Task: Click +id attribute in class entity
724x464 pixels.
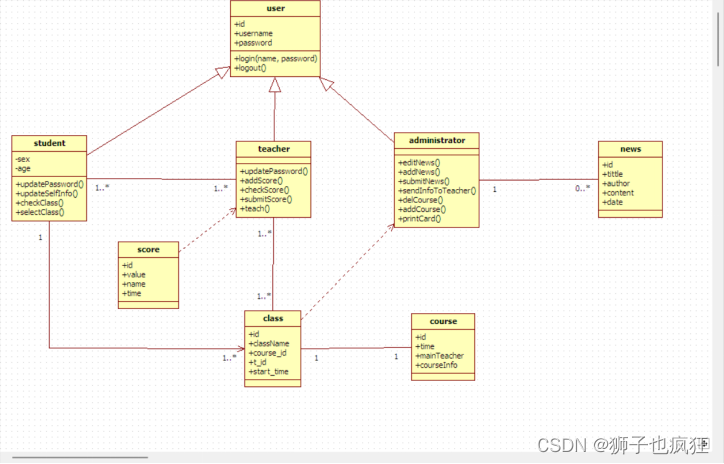Action: click(x=254, y=334)
